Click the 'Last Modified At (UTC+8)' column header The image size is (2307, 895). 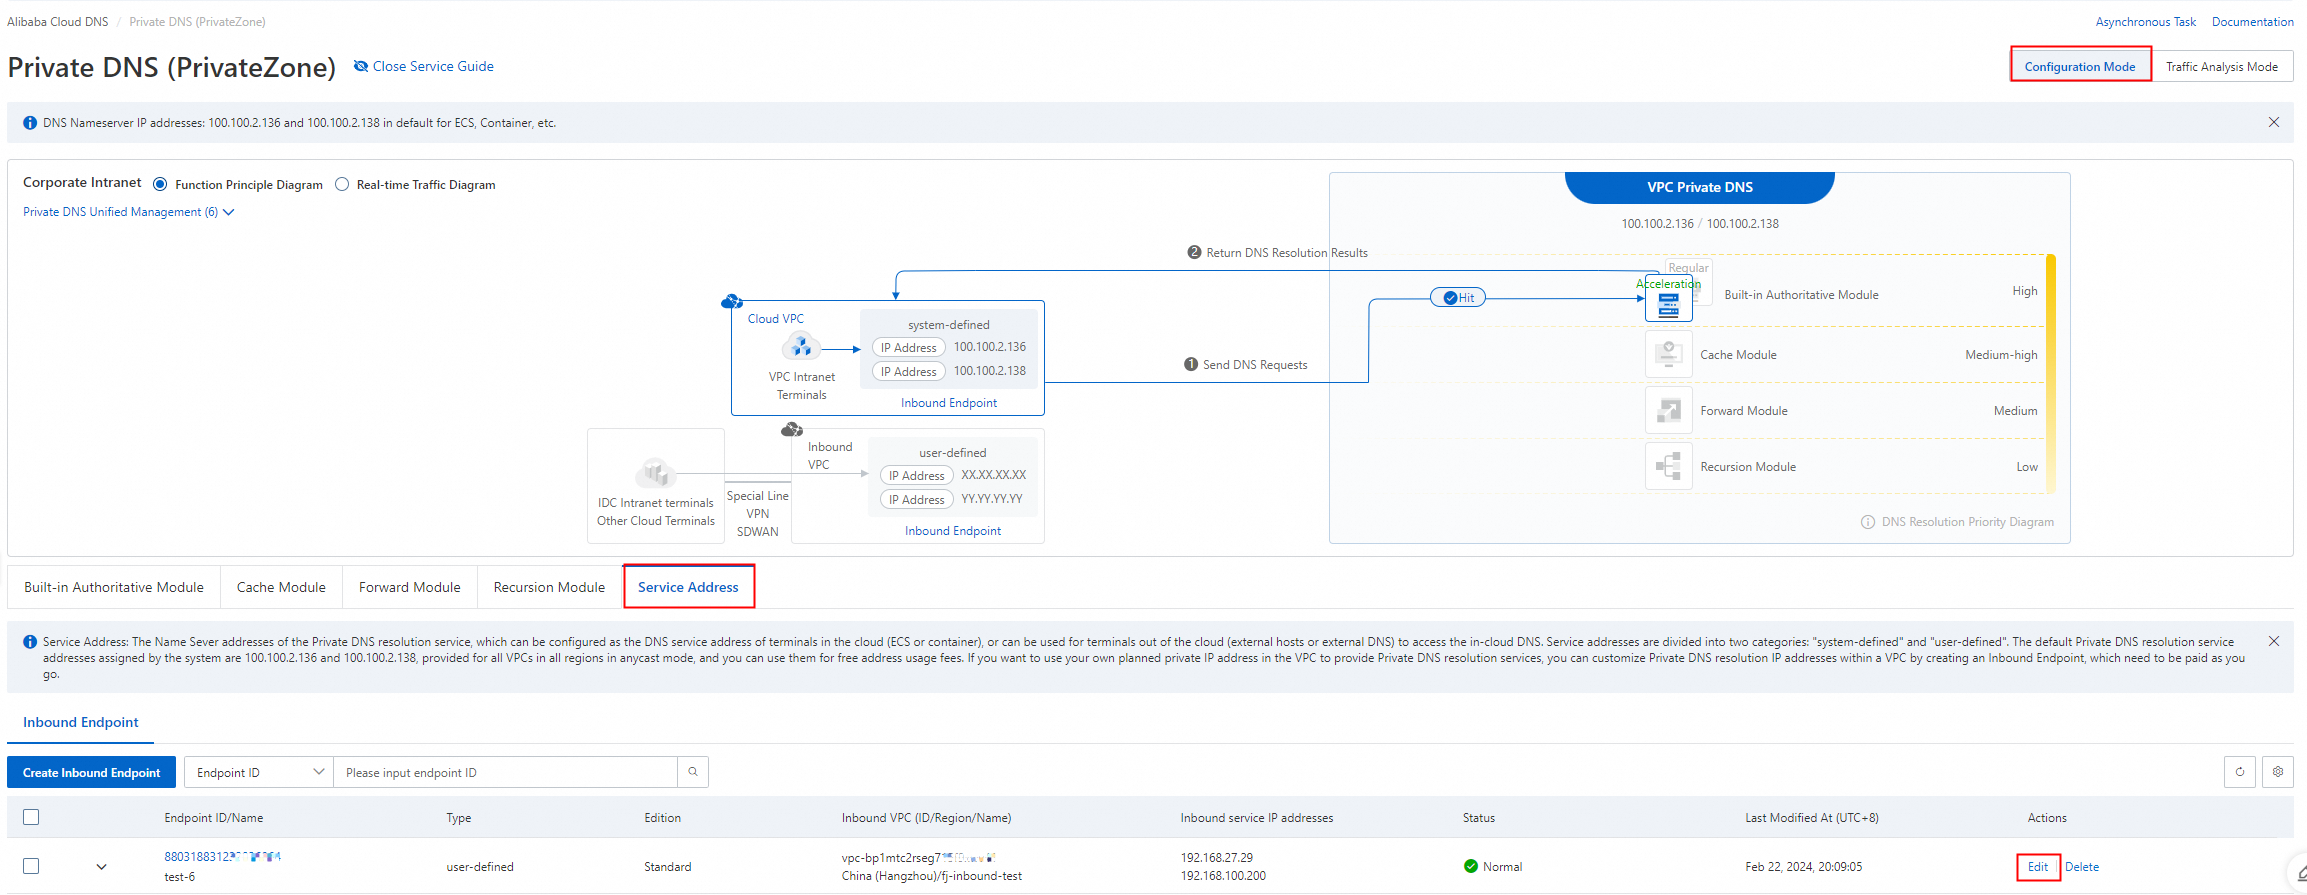1812,818
